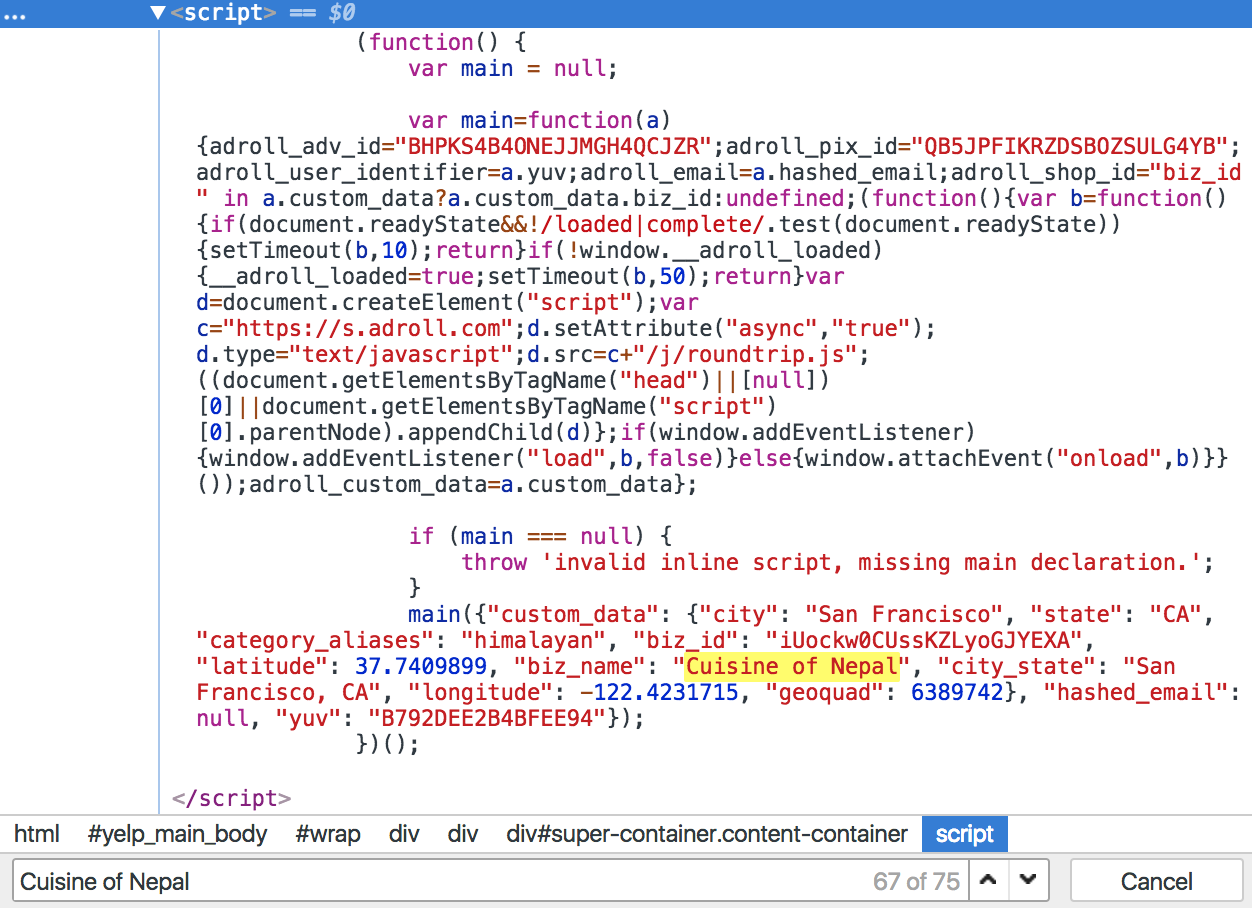This screenshot has height=908, width=1252.
Task: Click the $0 selected-element badge
Action: pos(339,14)
